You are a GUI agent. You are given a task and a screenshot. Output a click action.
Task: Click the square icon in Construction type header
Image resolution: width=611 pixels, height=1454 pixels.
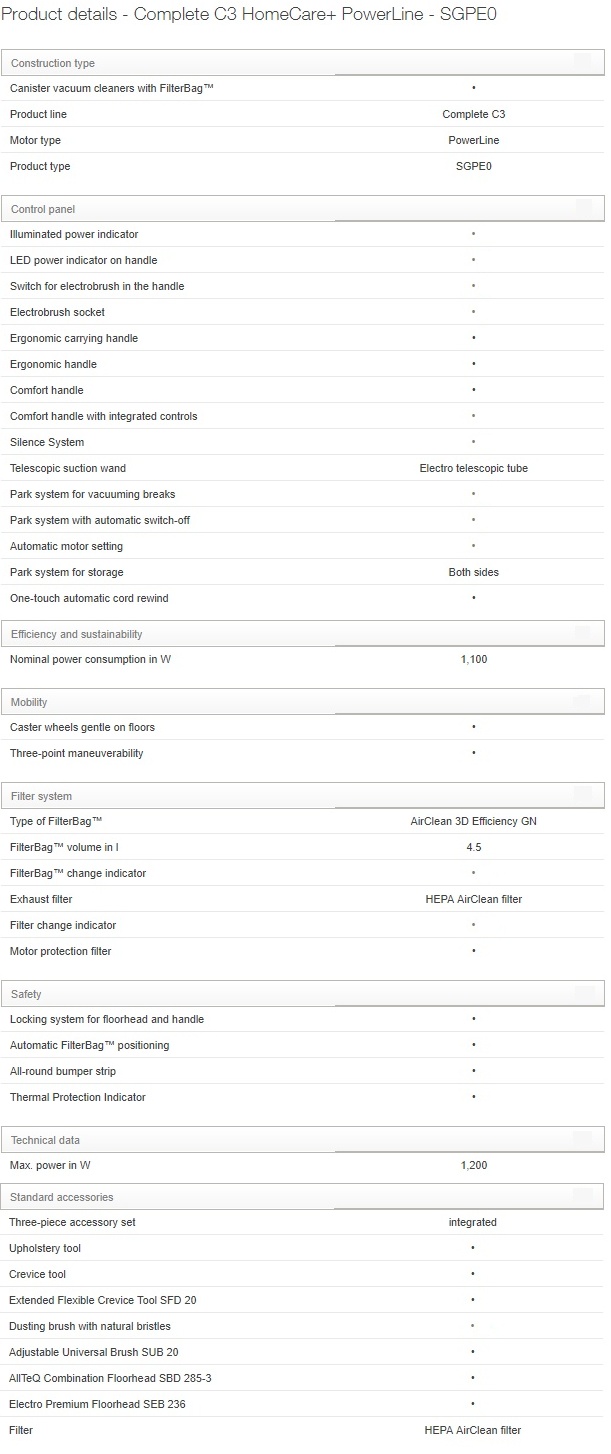click(x=583, y=62)
